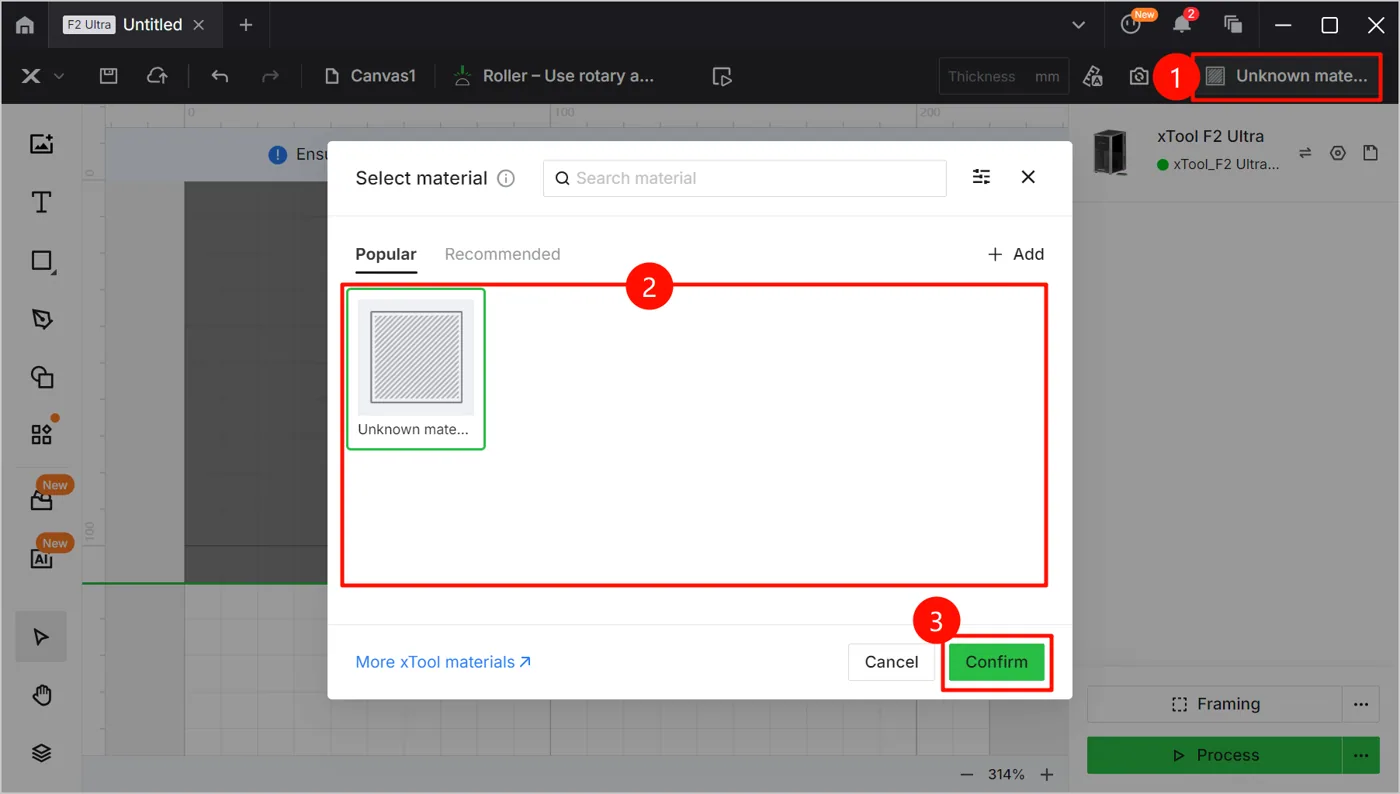
Task: Open the material filter settings icon
Action: click(981, 177)
